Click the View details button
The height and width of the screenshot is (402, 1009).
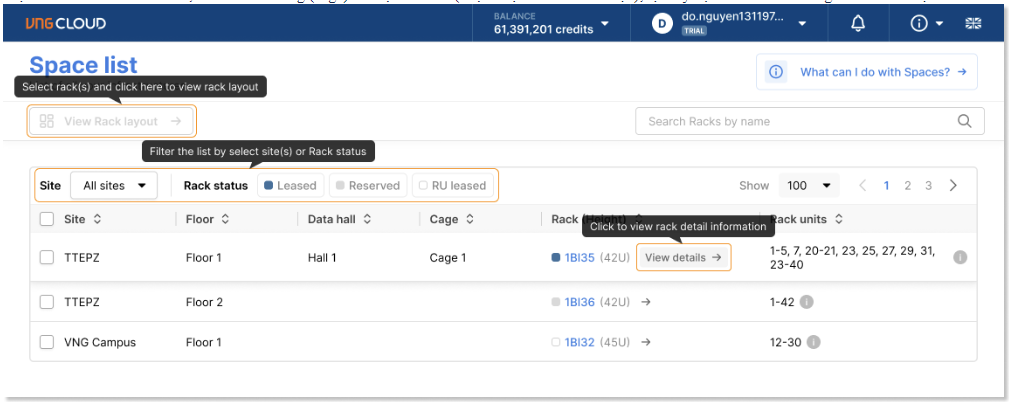pyautogui.click(x=683, y=258)
